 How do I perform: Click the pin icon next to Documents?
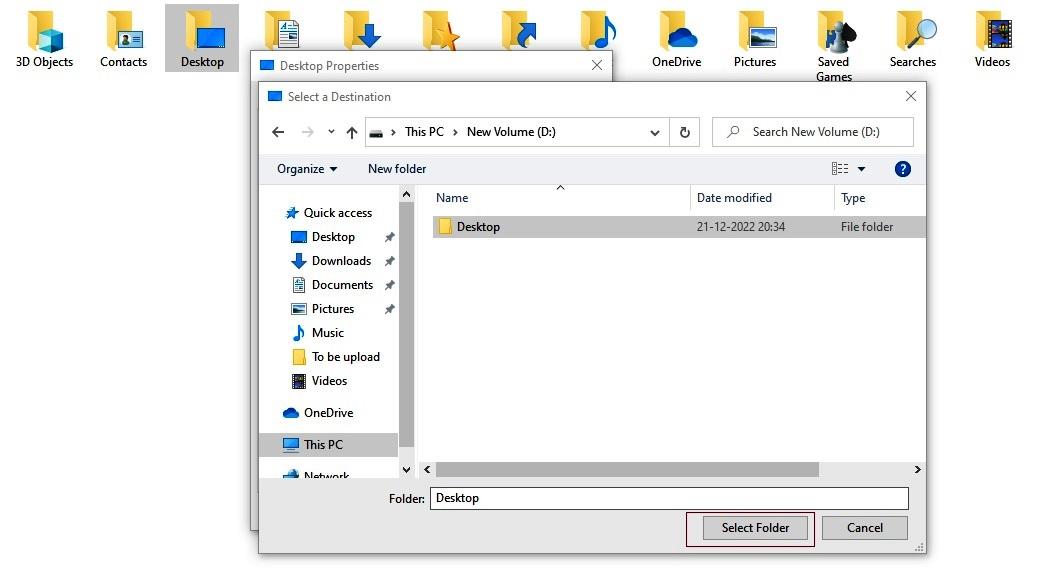(390, 286)
